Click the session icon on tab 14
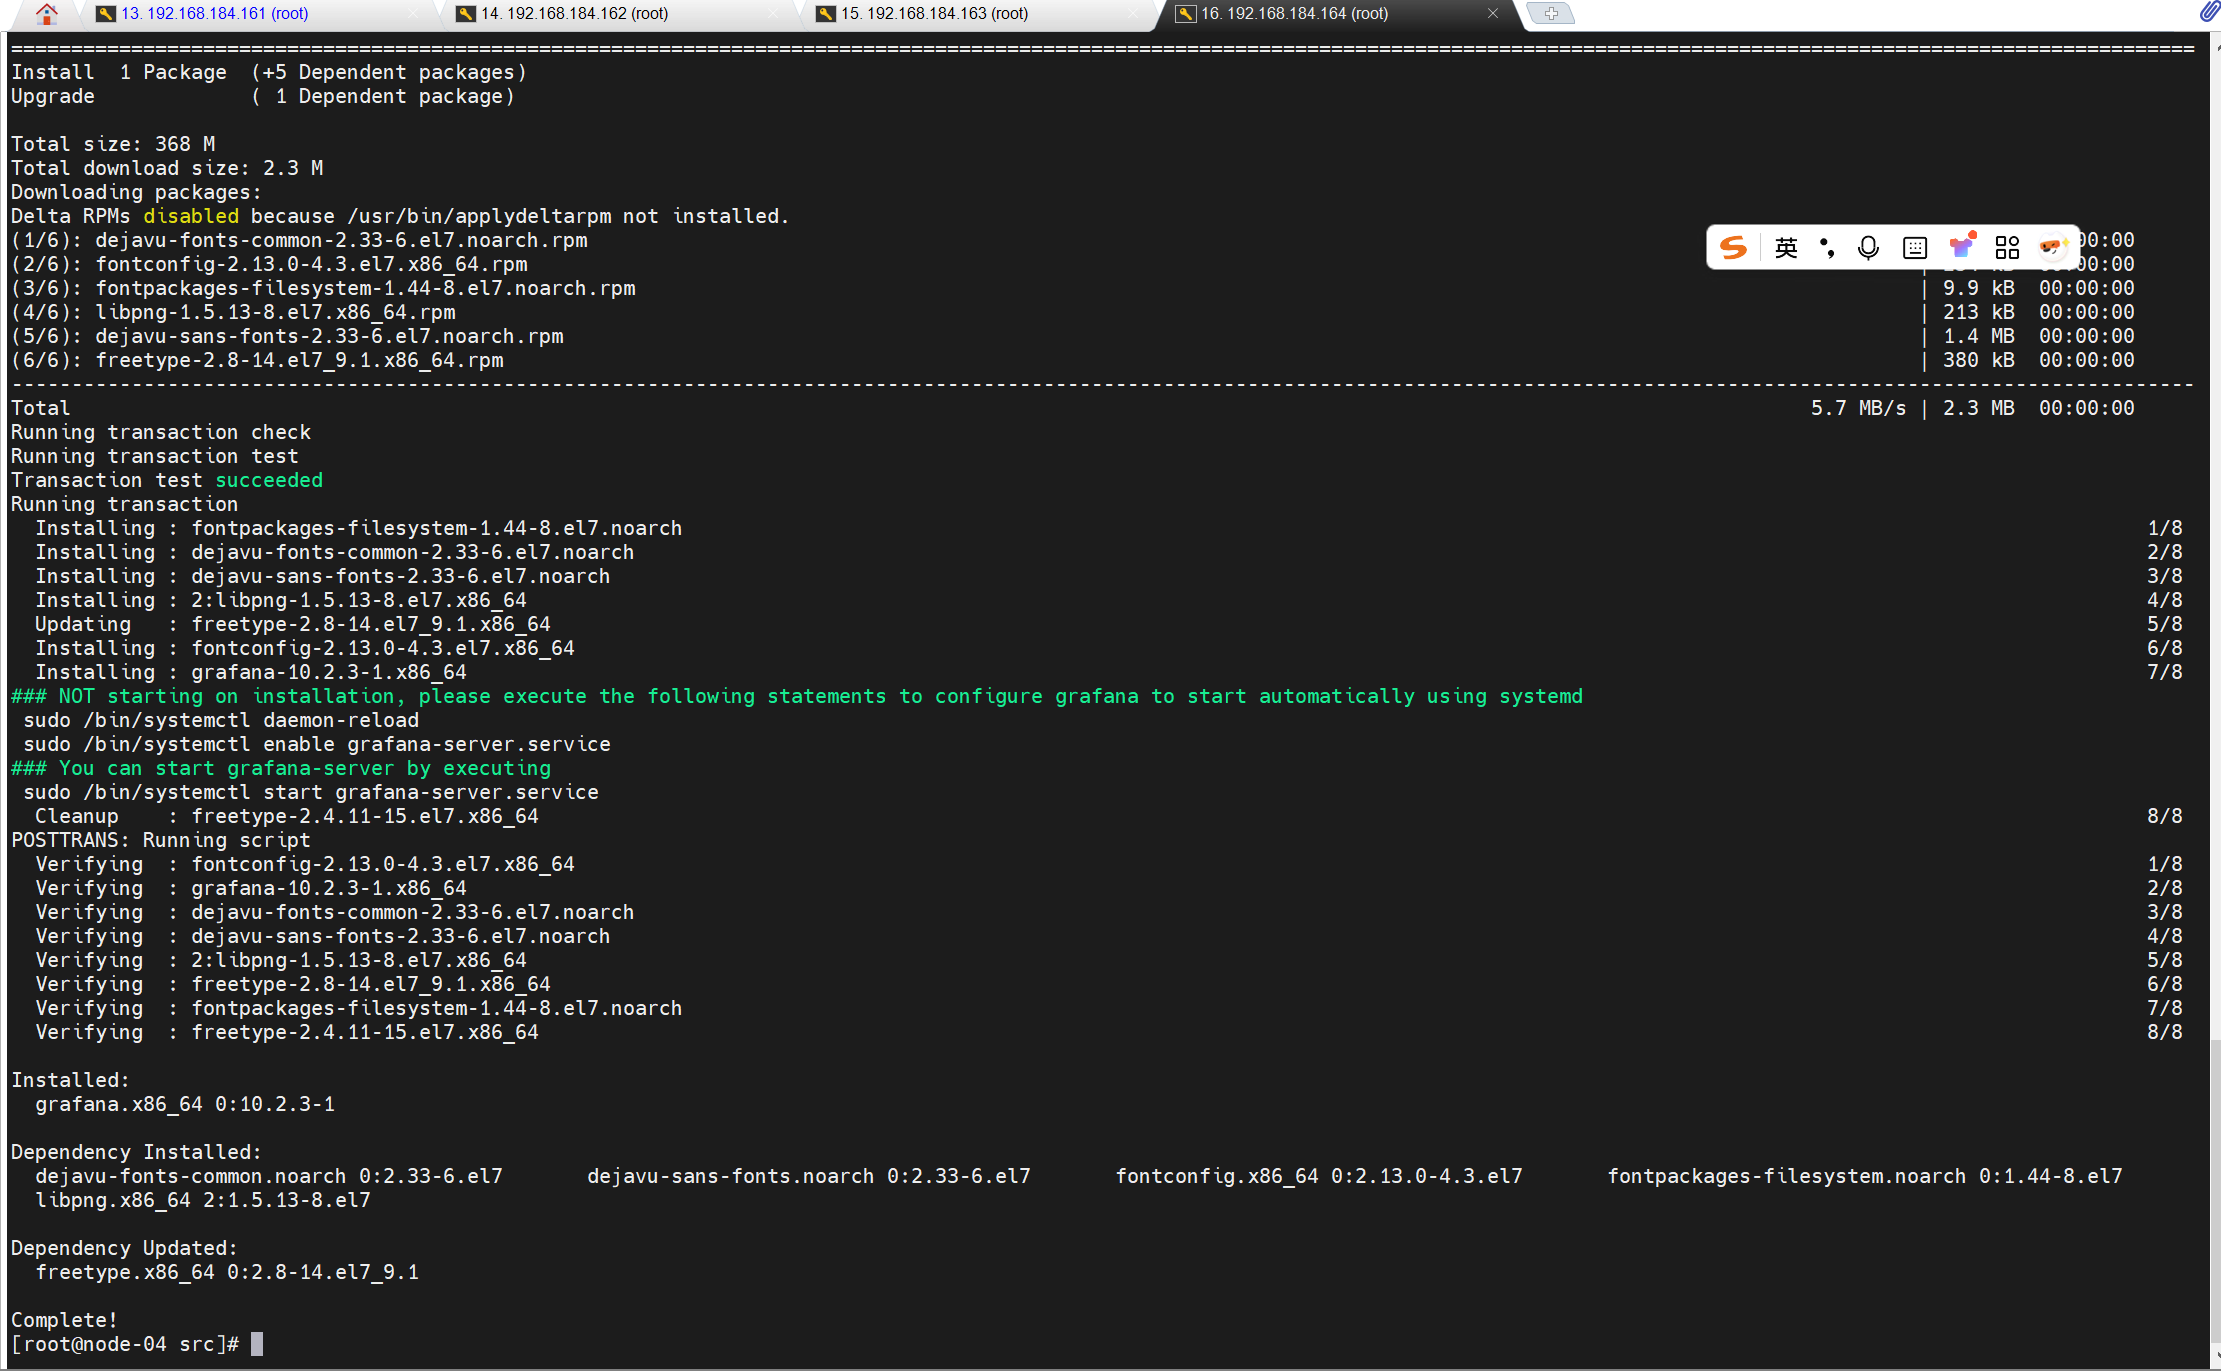The width and height of the screenshot is (2221, 1372). (465, 13)
